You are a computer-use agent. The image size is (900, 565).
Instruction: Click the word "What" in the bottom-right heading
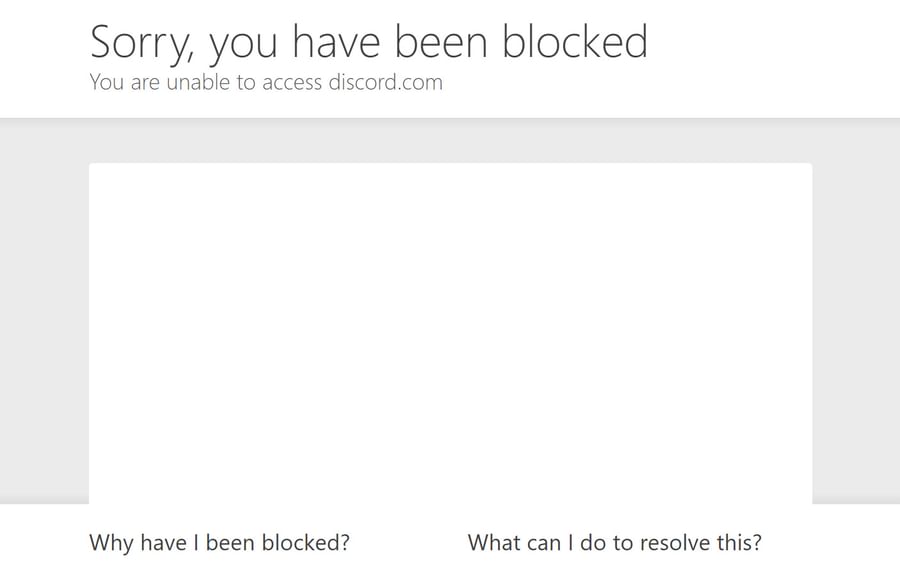(493, 543)
